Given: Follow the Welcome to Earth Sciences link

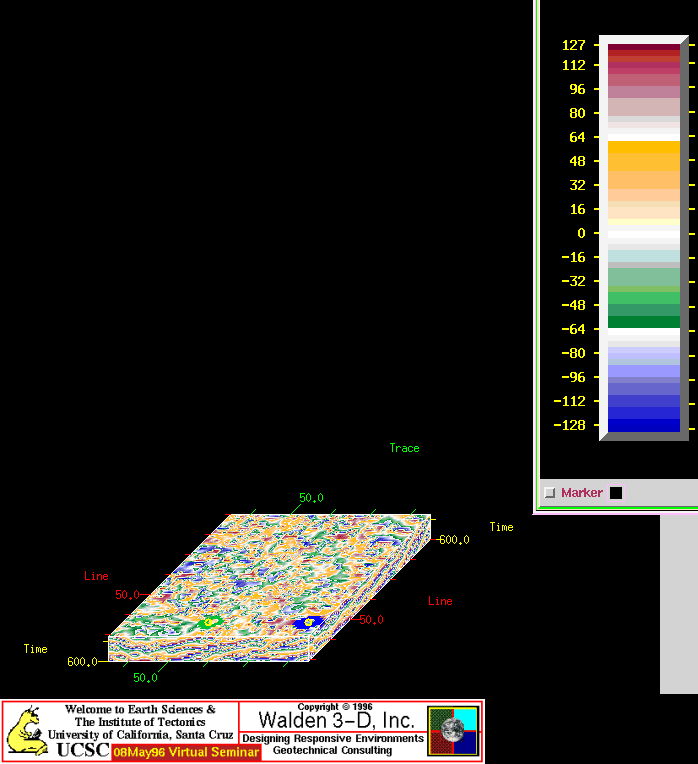Looking at the screenshot, I should (x=140, y=709).
